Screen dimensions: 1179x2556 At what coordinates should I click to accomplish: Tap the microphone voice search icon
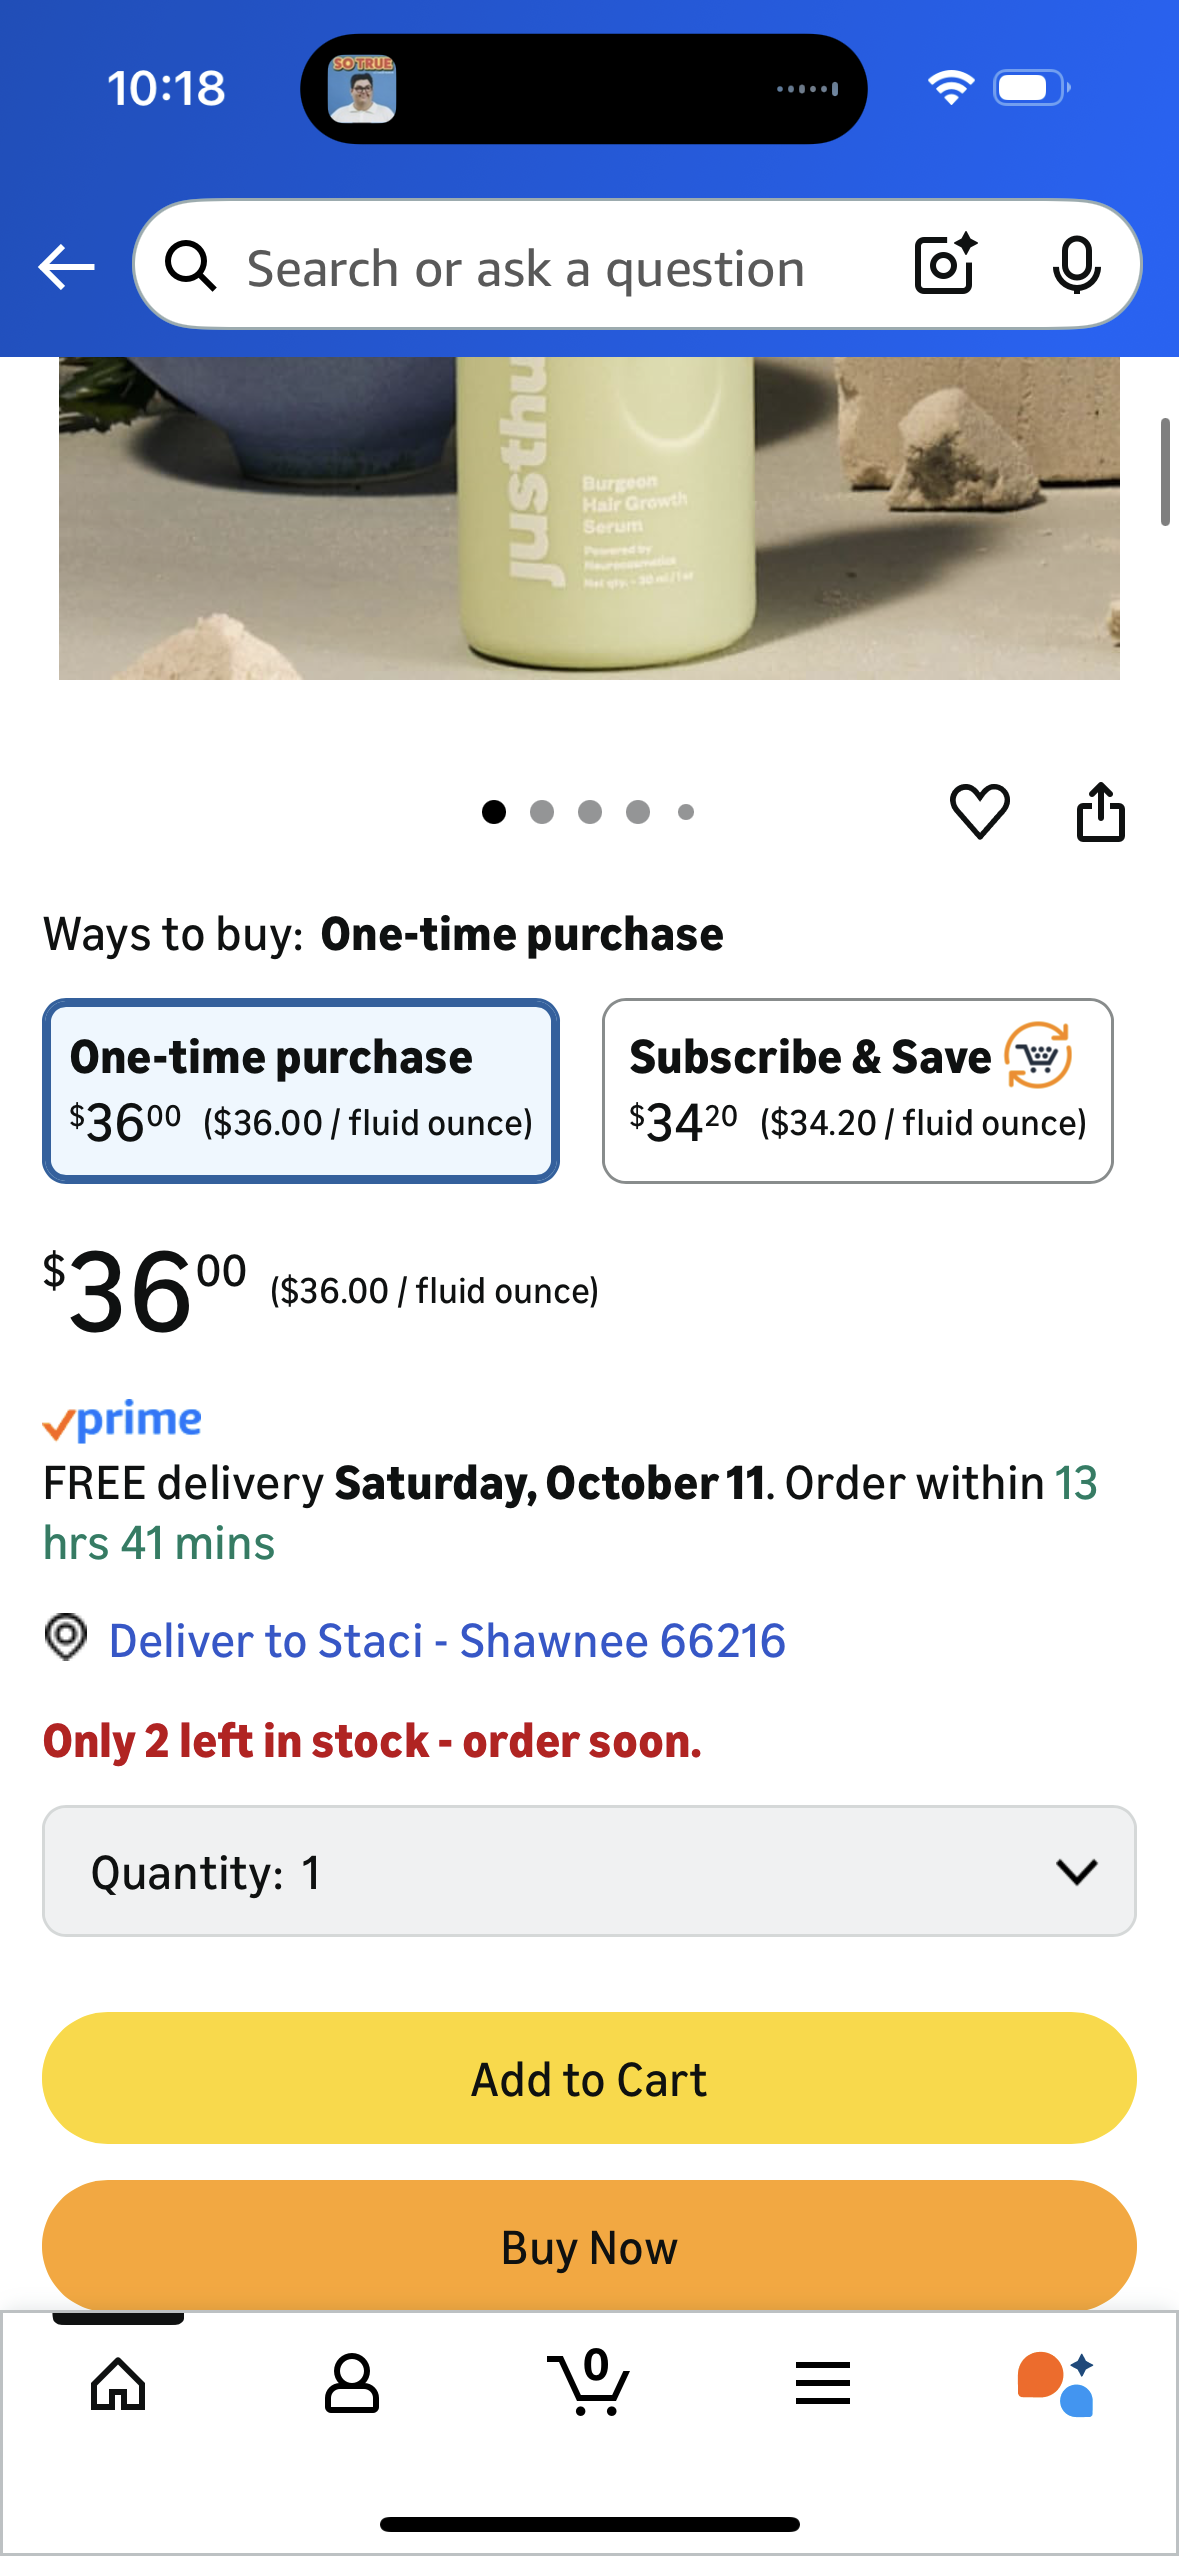pyautogui.click(x=1076, y=266)
